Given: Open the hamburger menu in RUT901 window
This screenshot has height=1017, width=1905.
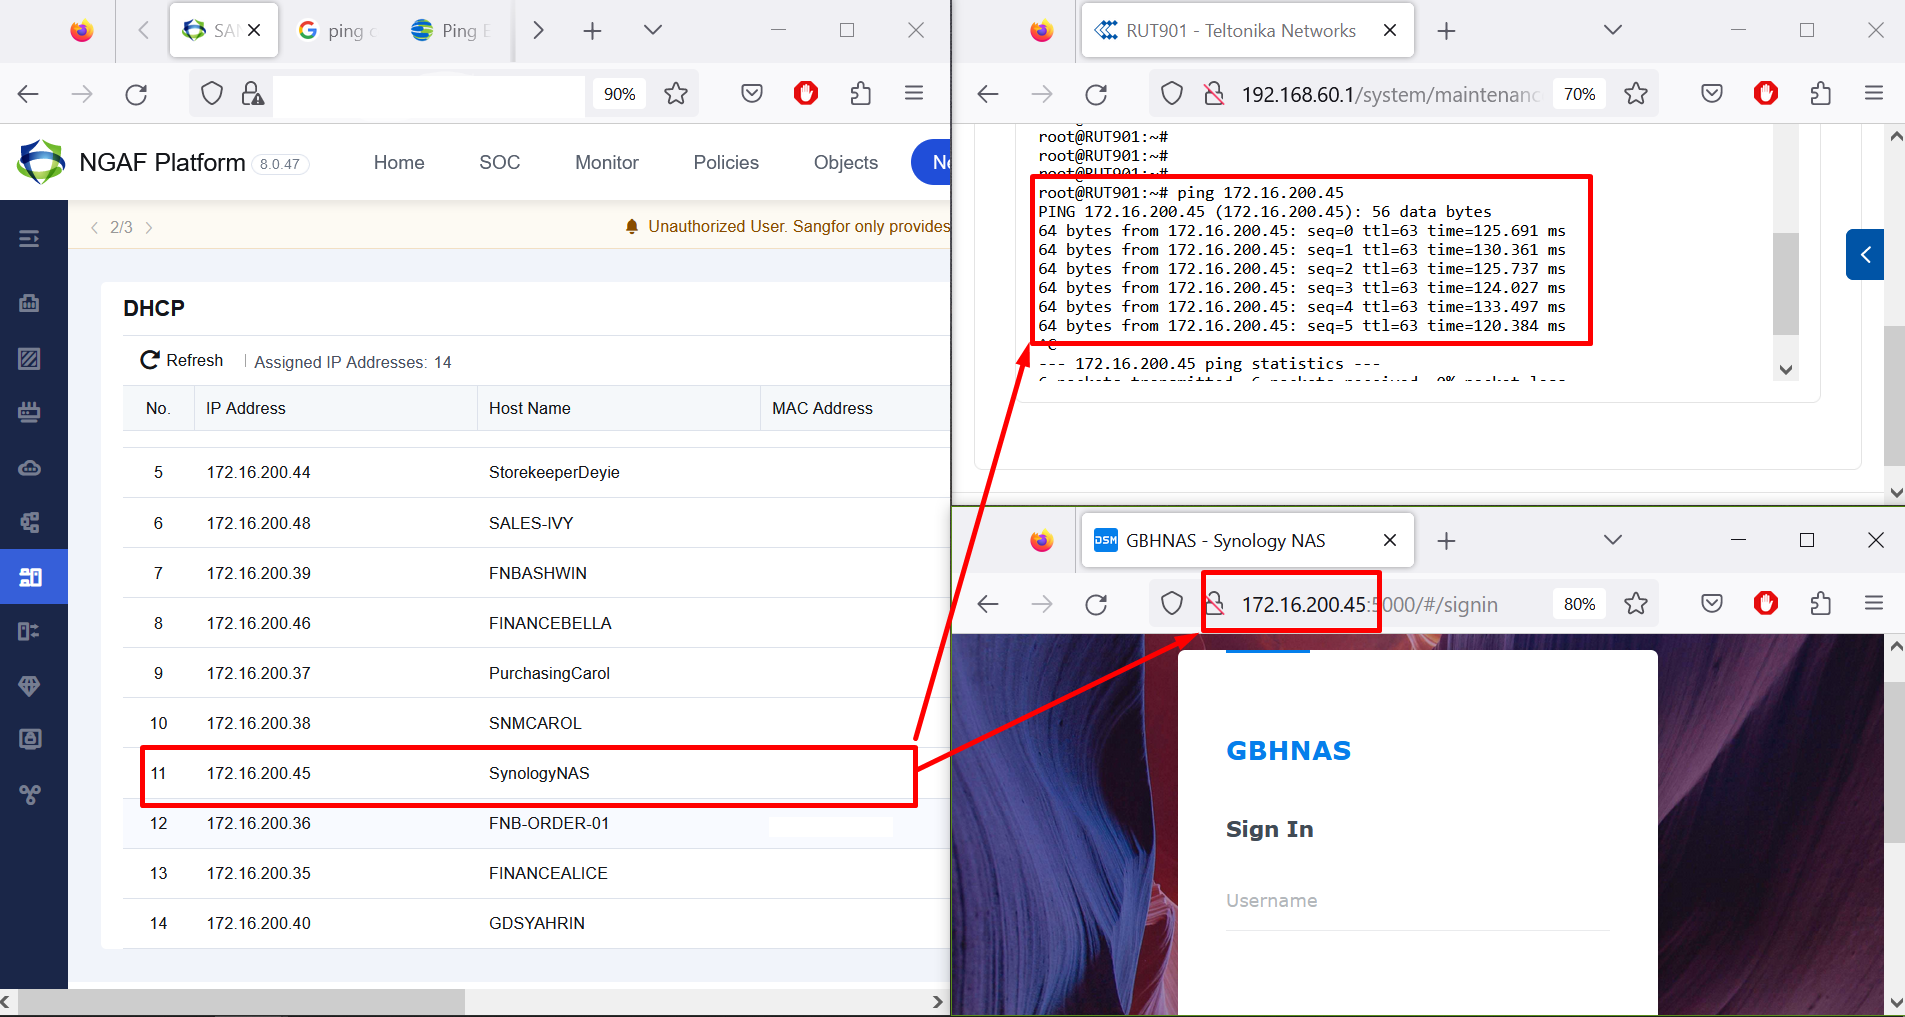Looking at the screenshot, I should click(1874, 94).
